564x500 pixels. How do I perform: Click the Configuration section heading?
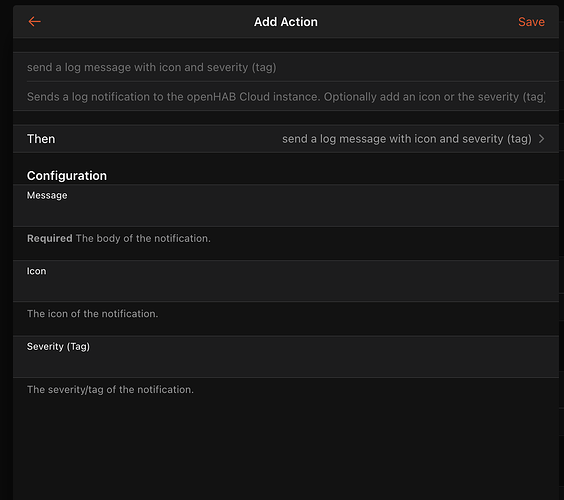(67, 176)
